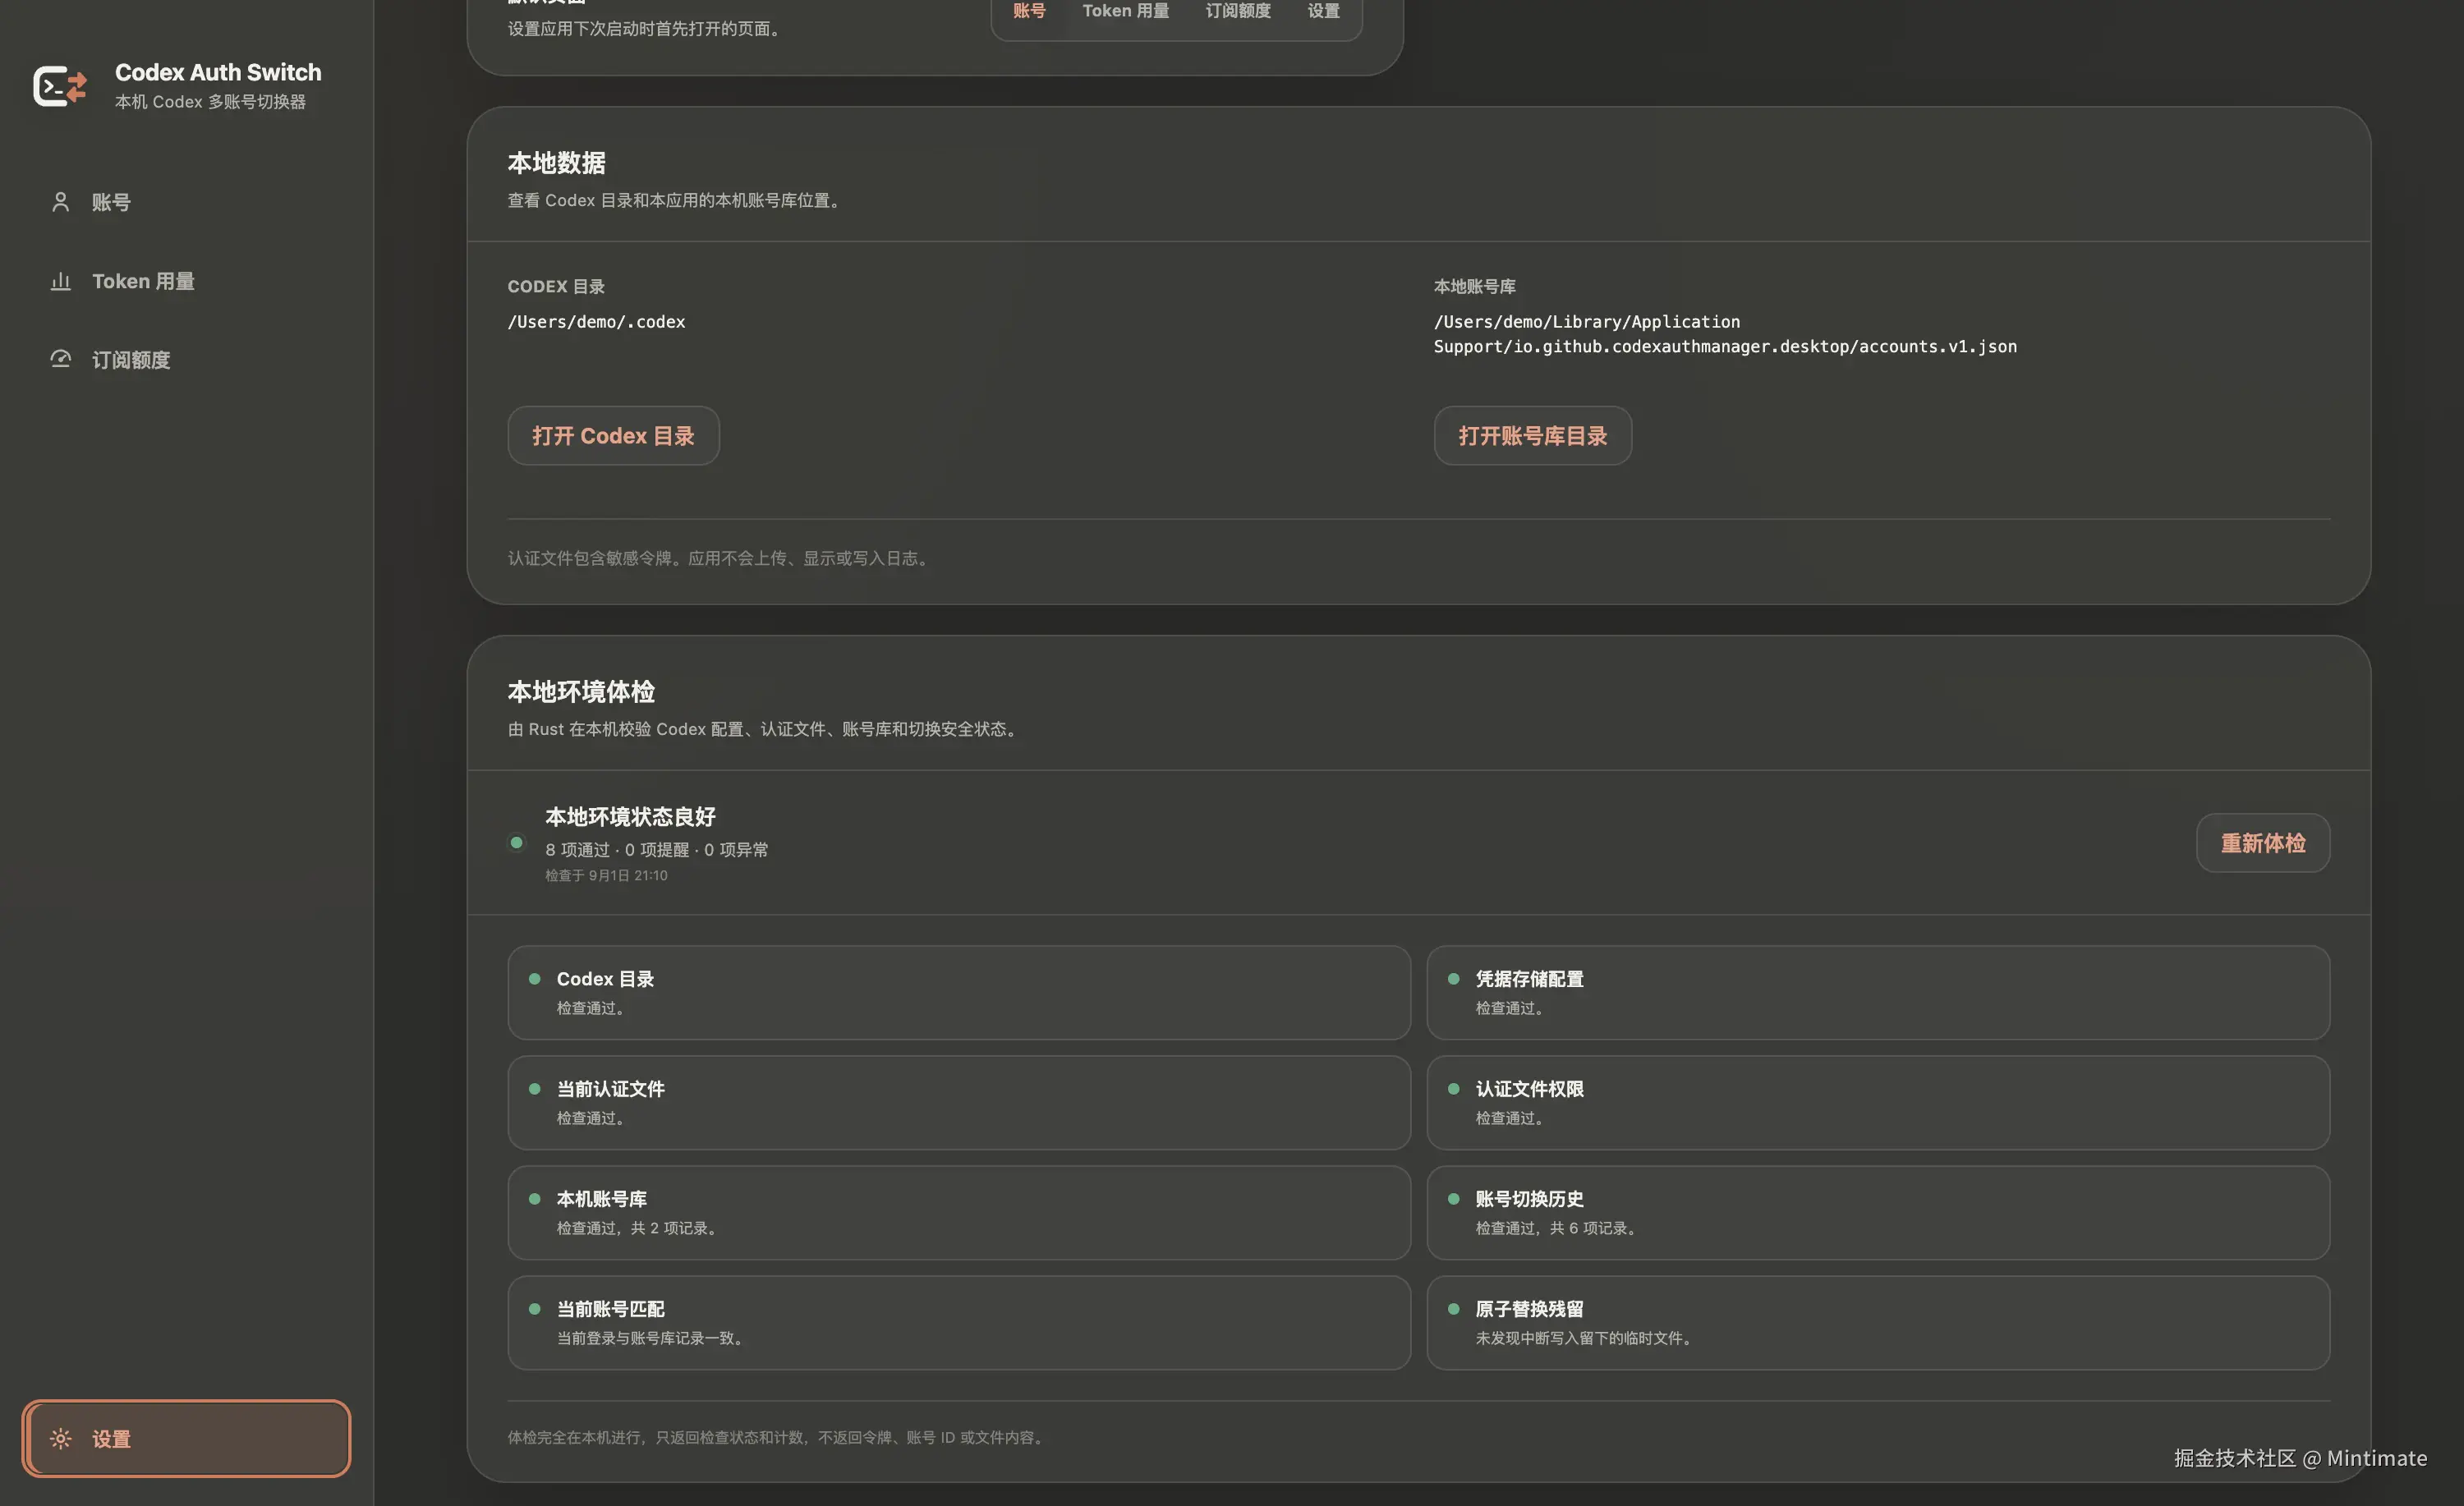Click the /Users/demo/.codex path text
The image size is (2464, 1506).
(x=596, y=322)
